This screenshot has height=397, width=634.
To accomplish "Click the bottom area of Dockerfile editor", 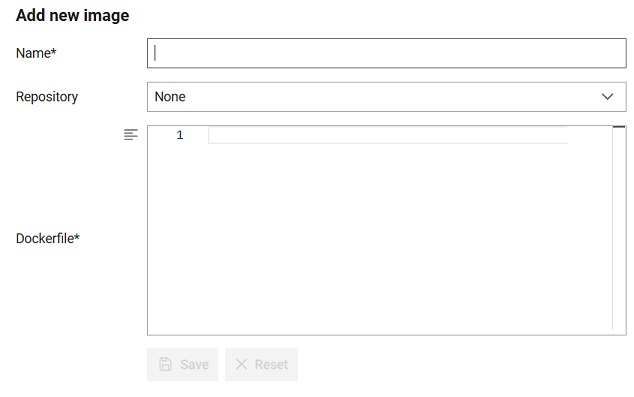I will pyautogui.click(x=380, y=315).
